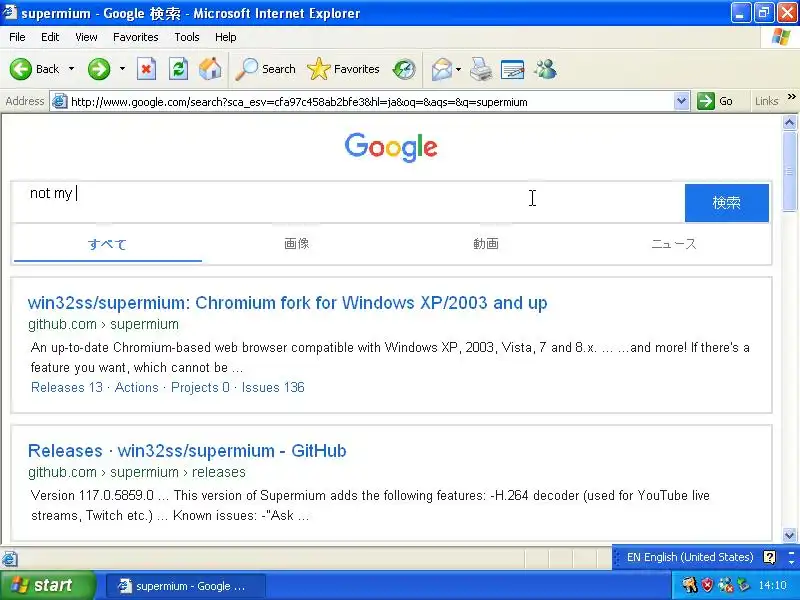The height and width of the screenshot is (600, 800).
Task: Go to the Home page icon
Action: tap(210, 69)
